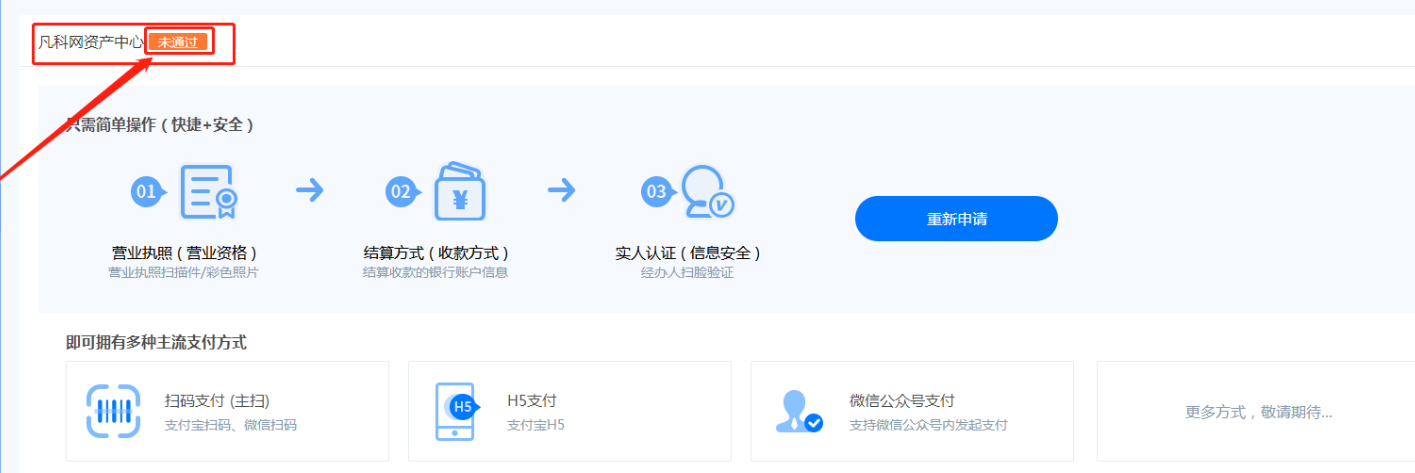Viewport: 1415px width, 473px height.
Task: Click 支付宝H5 subtitle
Action: coord(536,425)
